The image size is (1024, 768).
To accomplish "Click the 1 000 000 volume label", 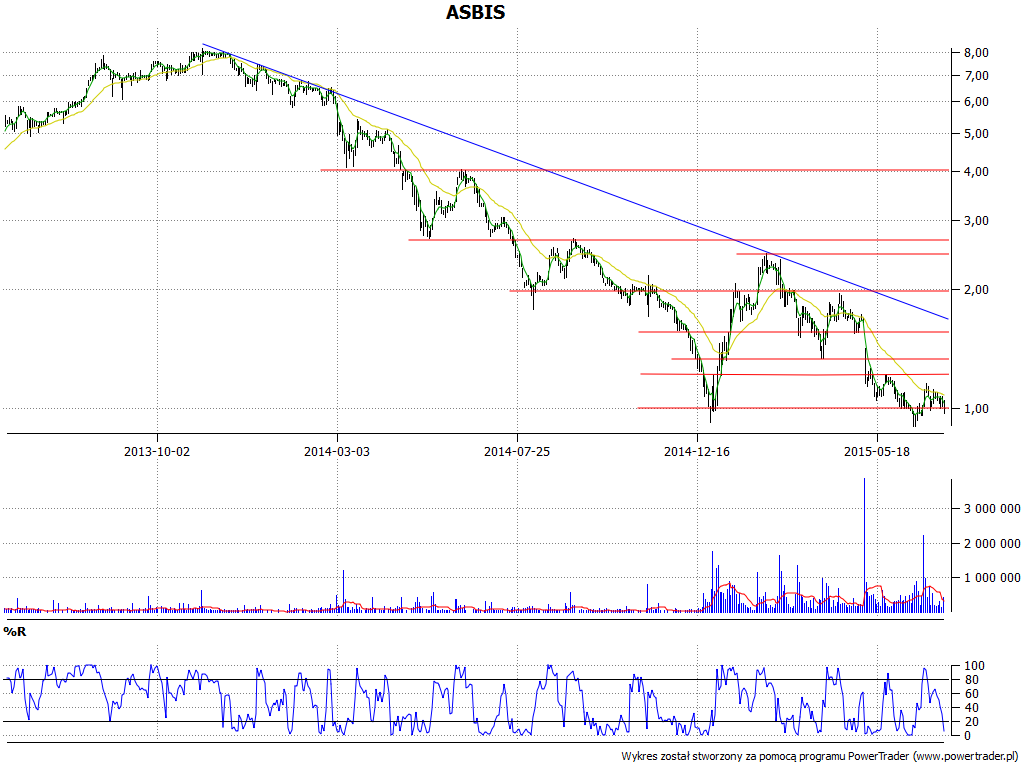I will click(992, 578).
